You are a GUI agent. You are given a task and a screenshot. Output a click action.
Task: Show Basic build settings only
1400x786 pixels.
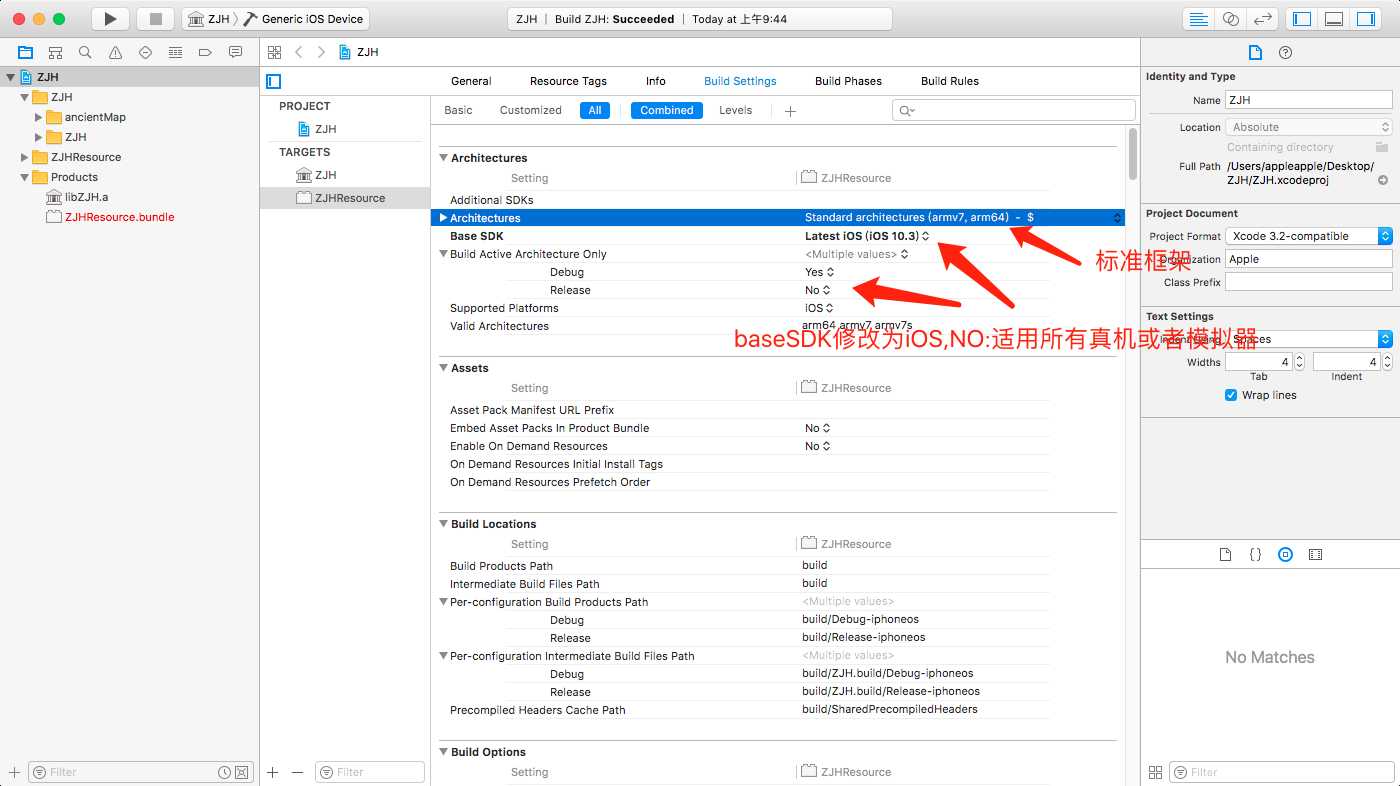click(x=458, y=110)
